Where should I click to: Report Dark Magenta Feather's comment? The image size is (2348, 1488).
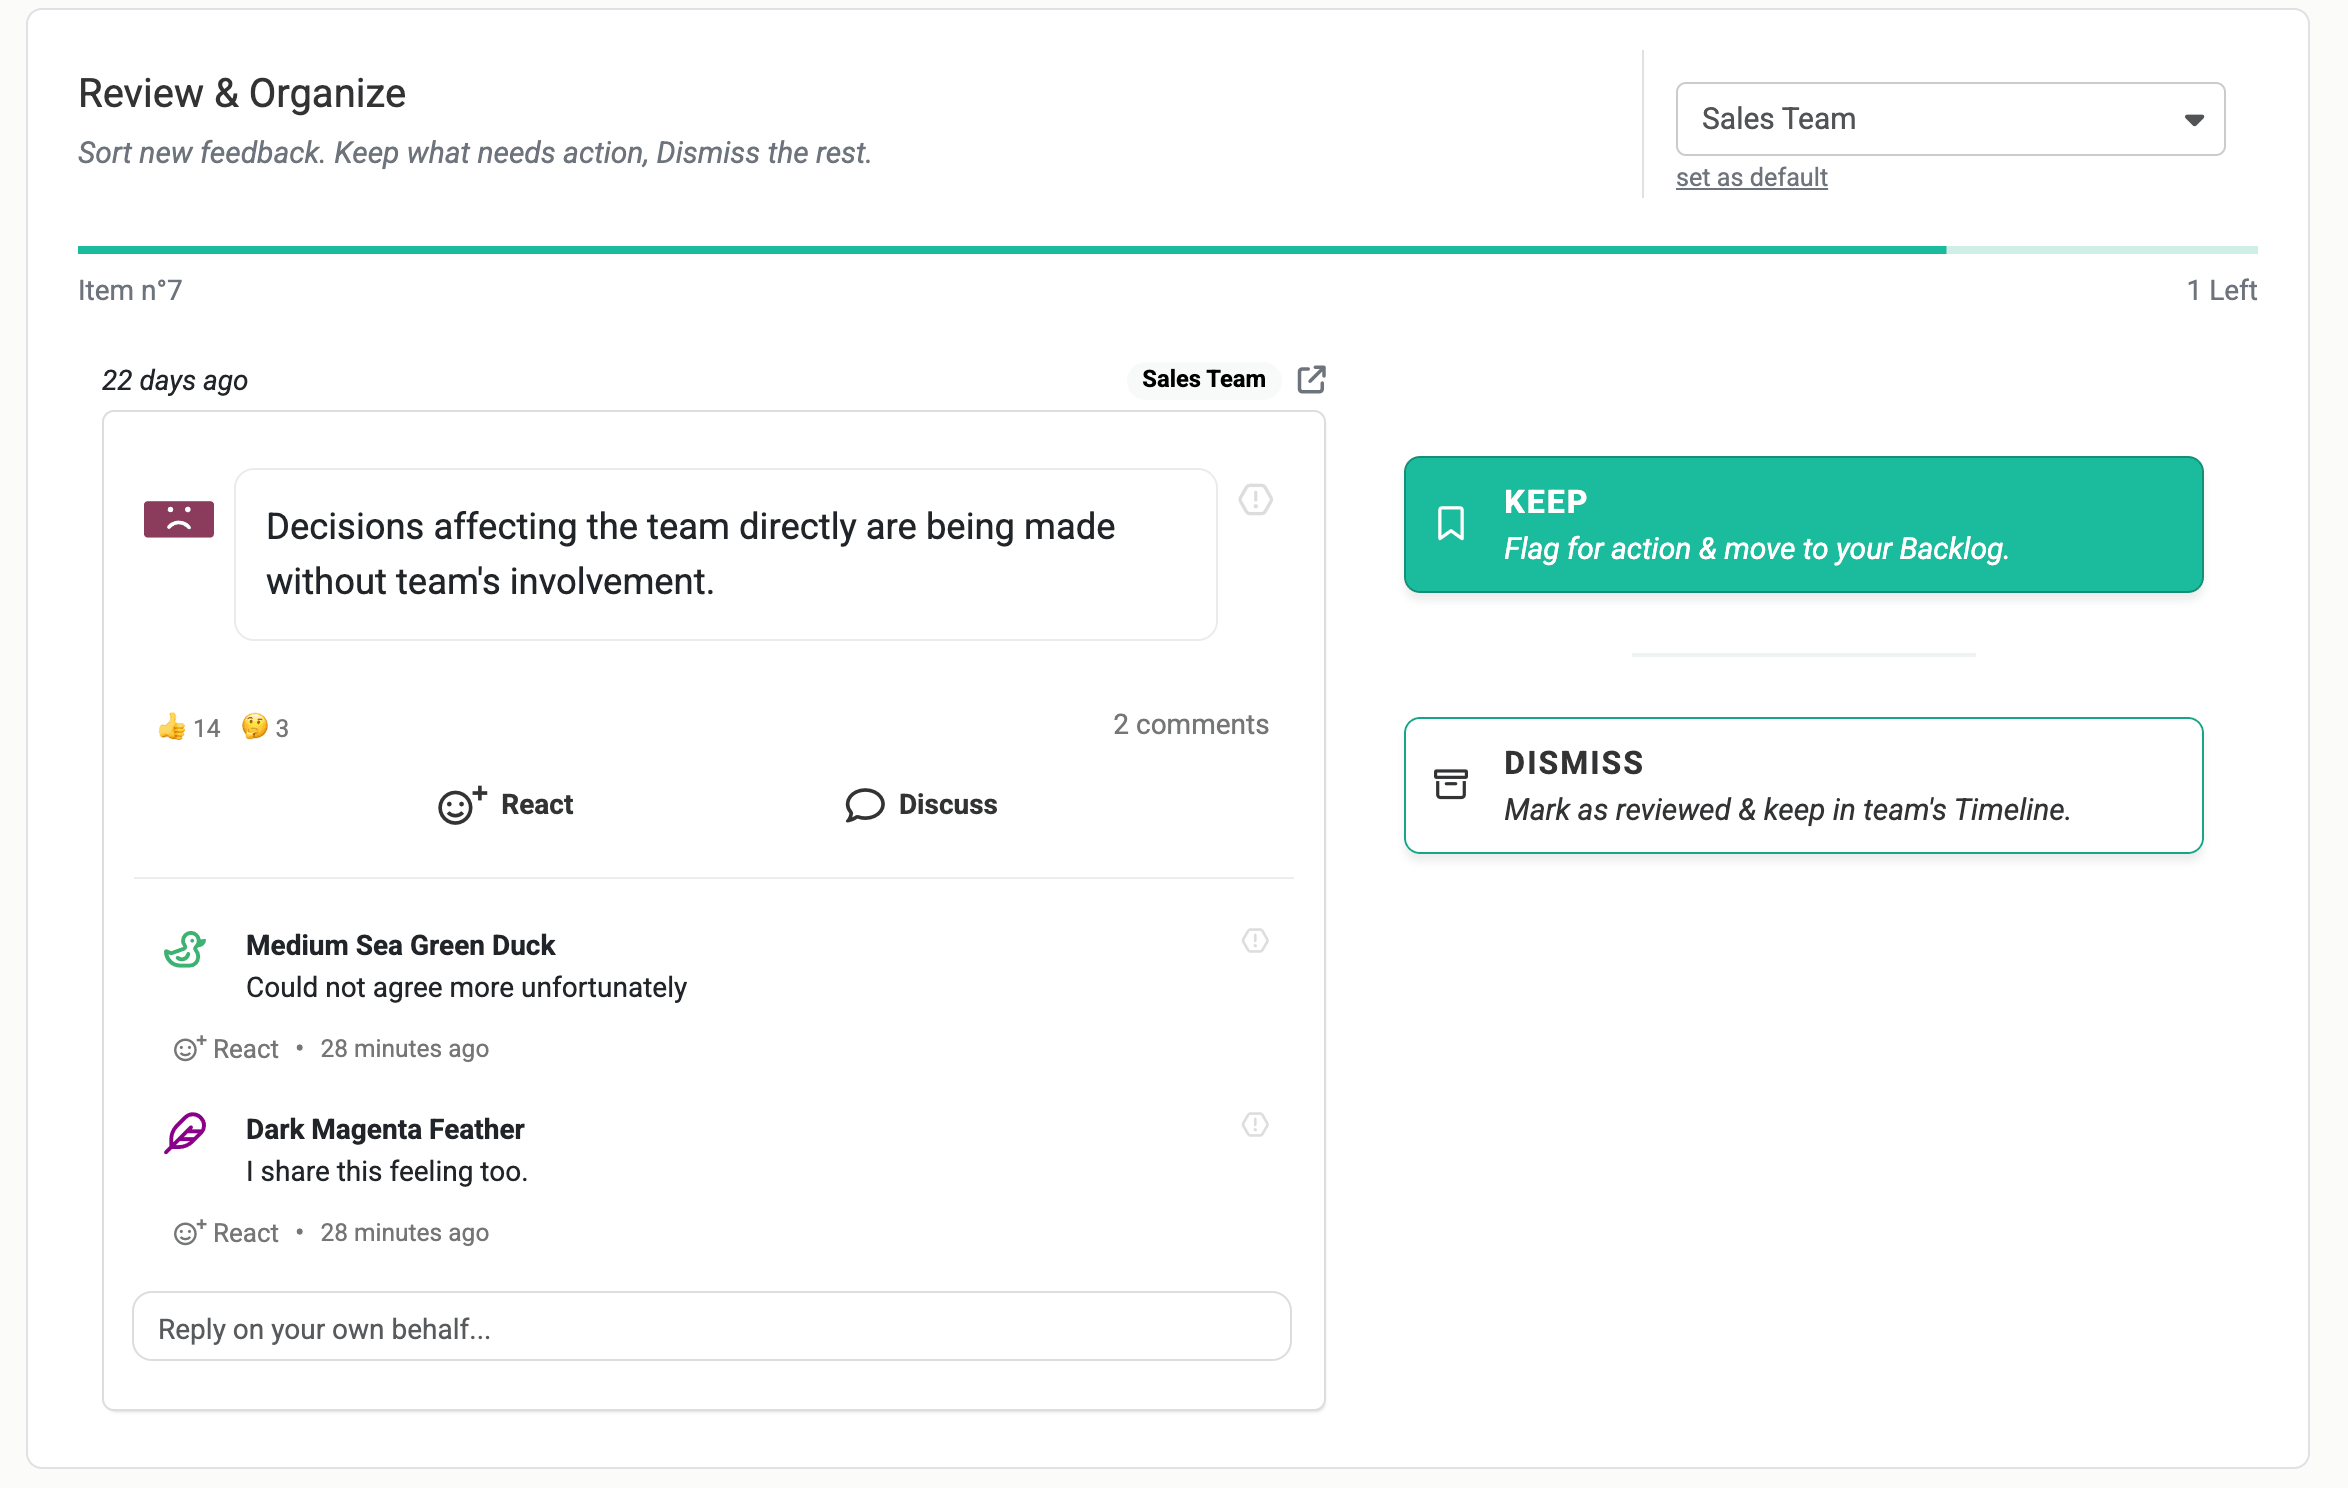point(1255,1124)
